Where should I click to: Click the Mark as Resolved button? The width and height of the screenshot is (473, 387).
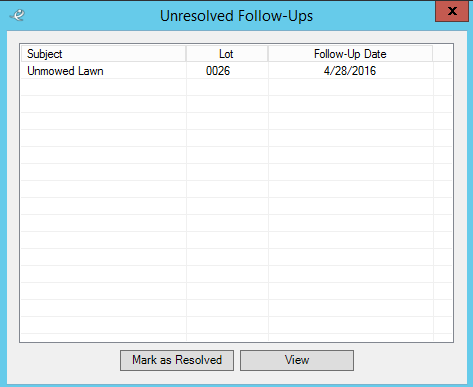click(177, 360)
